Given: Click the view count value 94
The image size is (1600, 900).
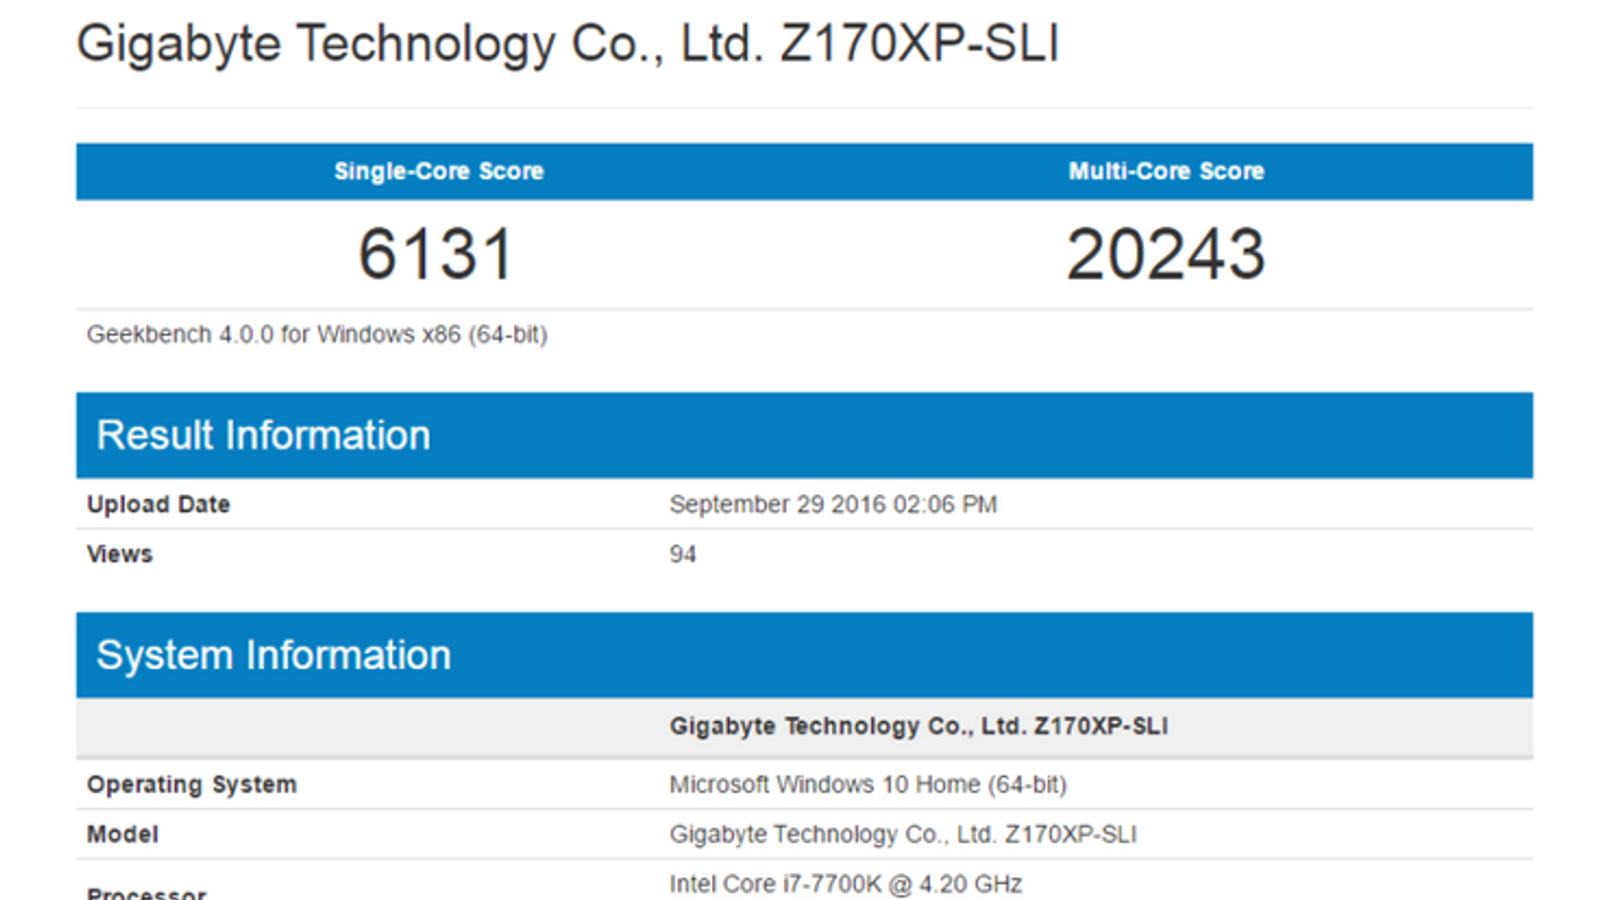Looking at the screenshot, I should (683, 554).
